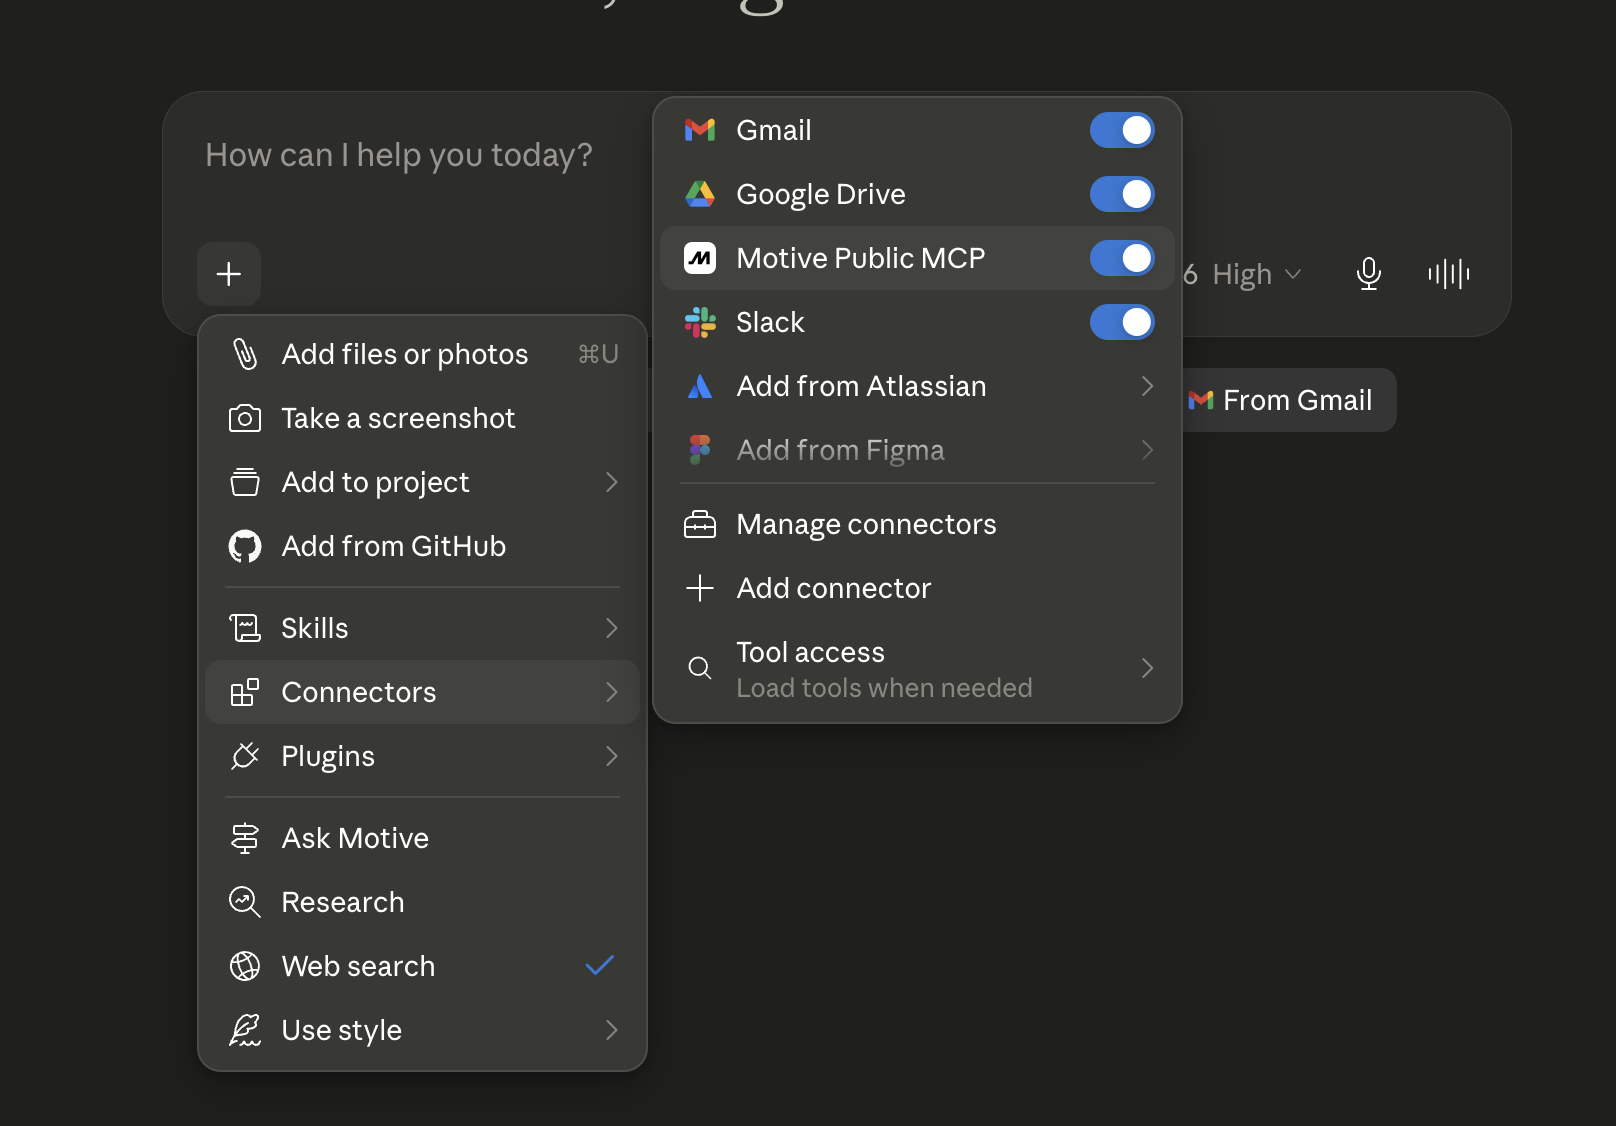Select the Ask Motive option

coord(422,838)
